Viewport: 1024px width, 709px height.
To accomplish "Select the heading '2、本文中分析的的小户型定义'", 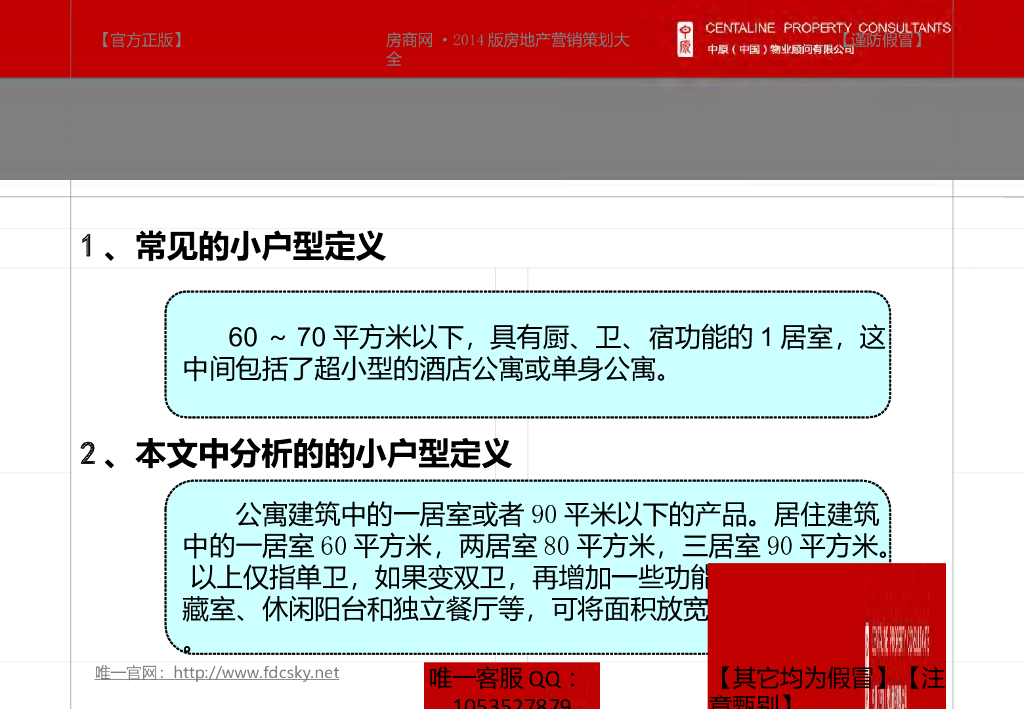I will coord(295,454).
